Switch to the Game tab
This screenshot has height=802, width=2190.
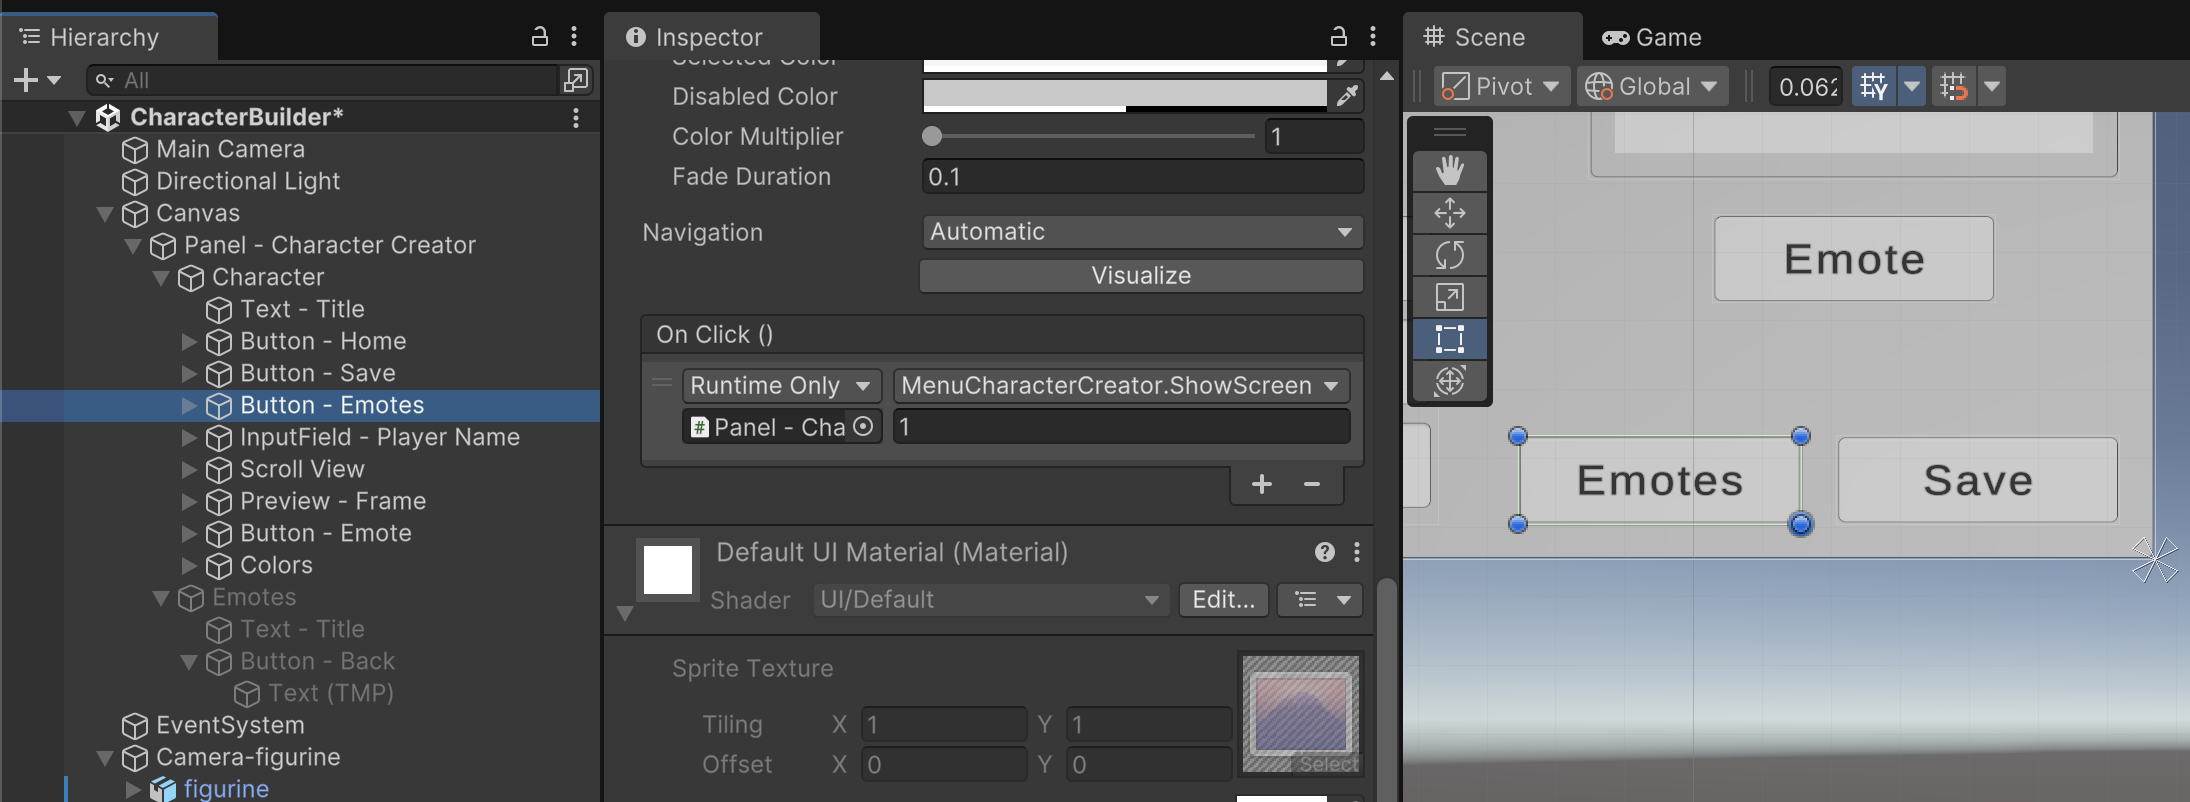click(1652, 38)
